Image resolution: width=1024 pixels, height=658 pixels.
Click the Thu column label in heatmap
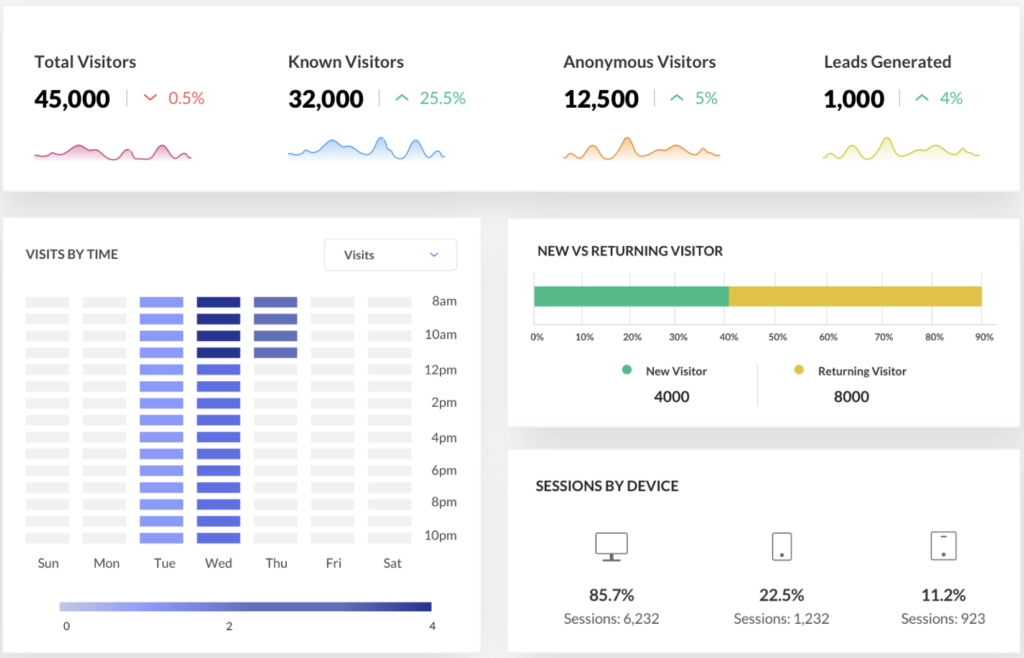tap(276, 563)
